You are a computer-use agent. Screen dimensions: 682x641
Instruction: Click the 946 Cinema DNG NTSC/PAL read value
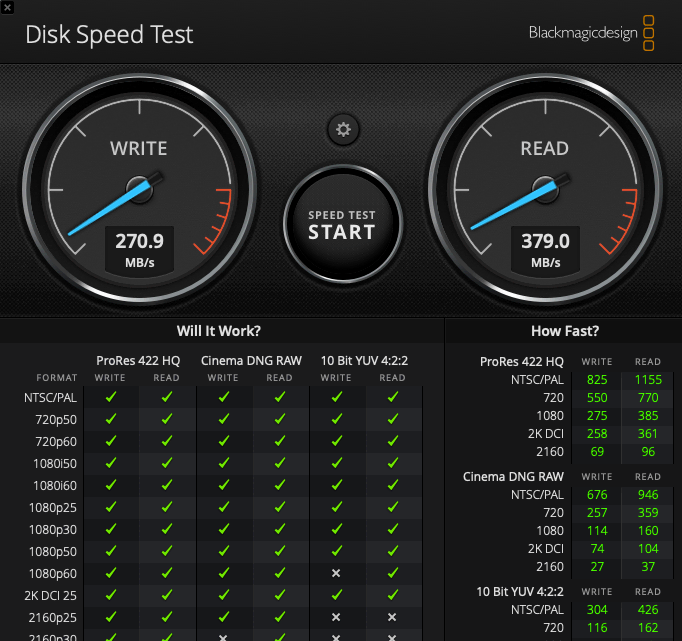coord(648,493)
